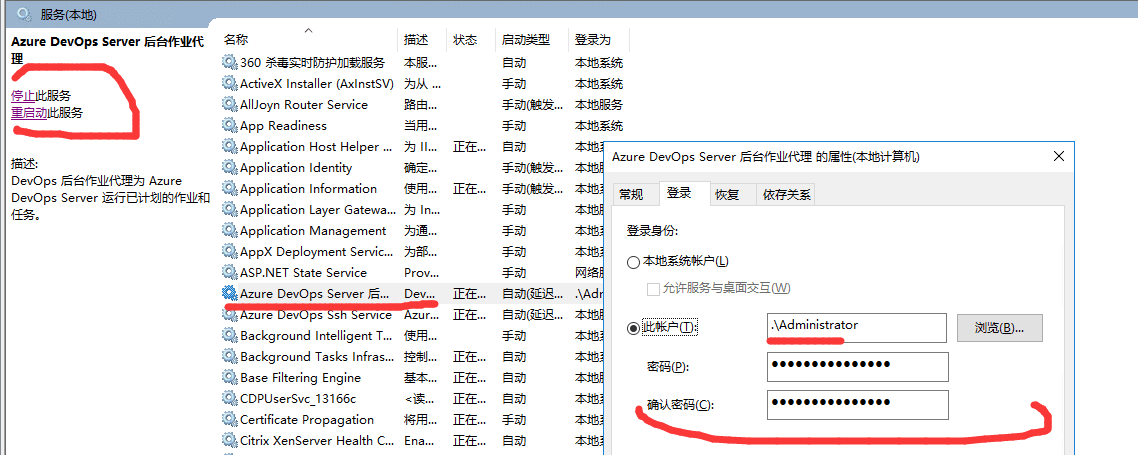Click the Base Filtering Engine gear icon
1138x455 pixels.
coord(230,377)
